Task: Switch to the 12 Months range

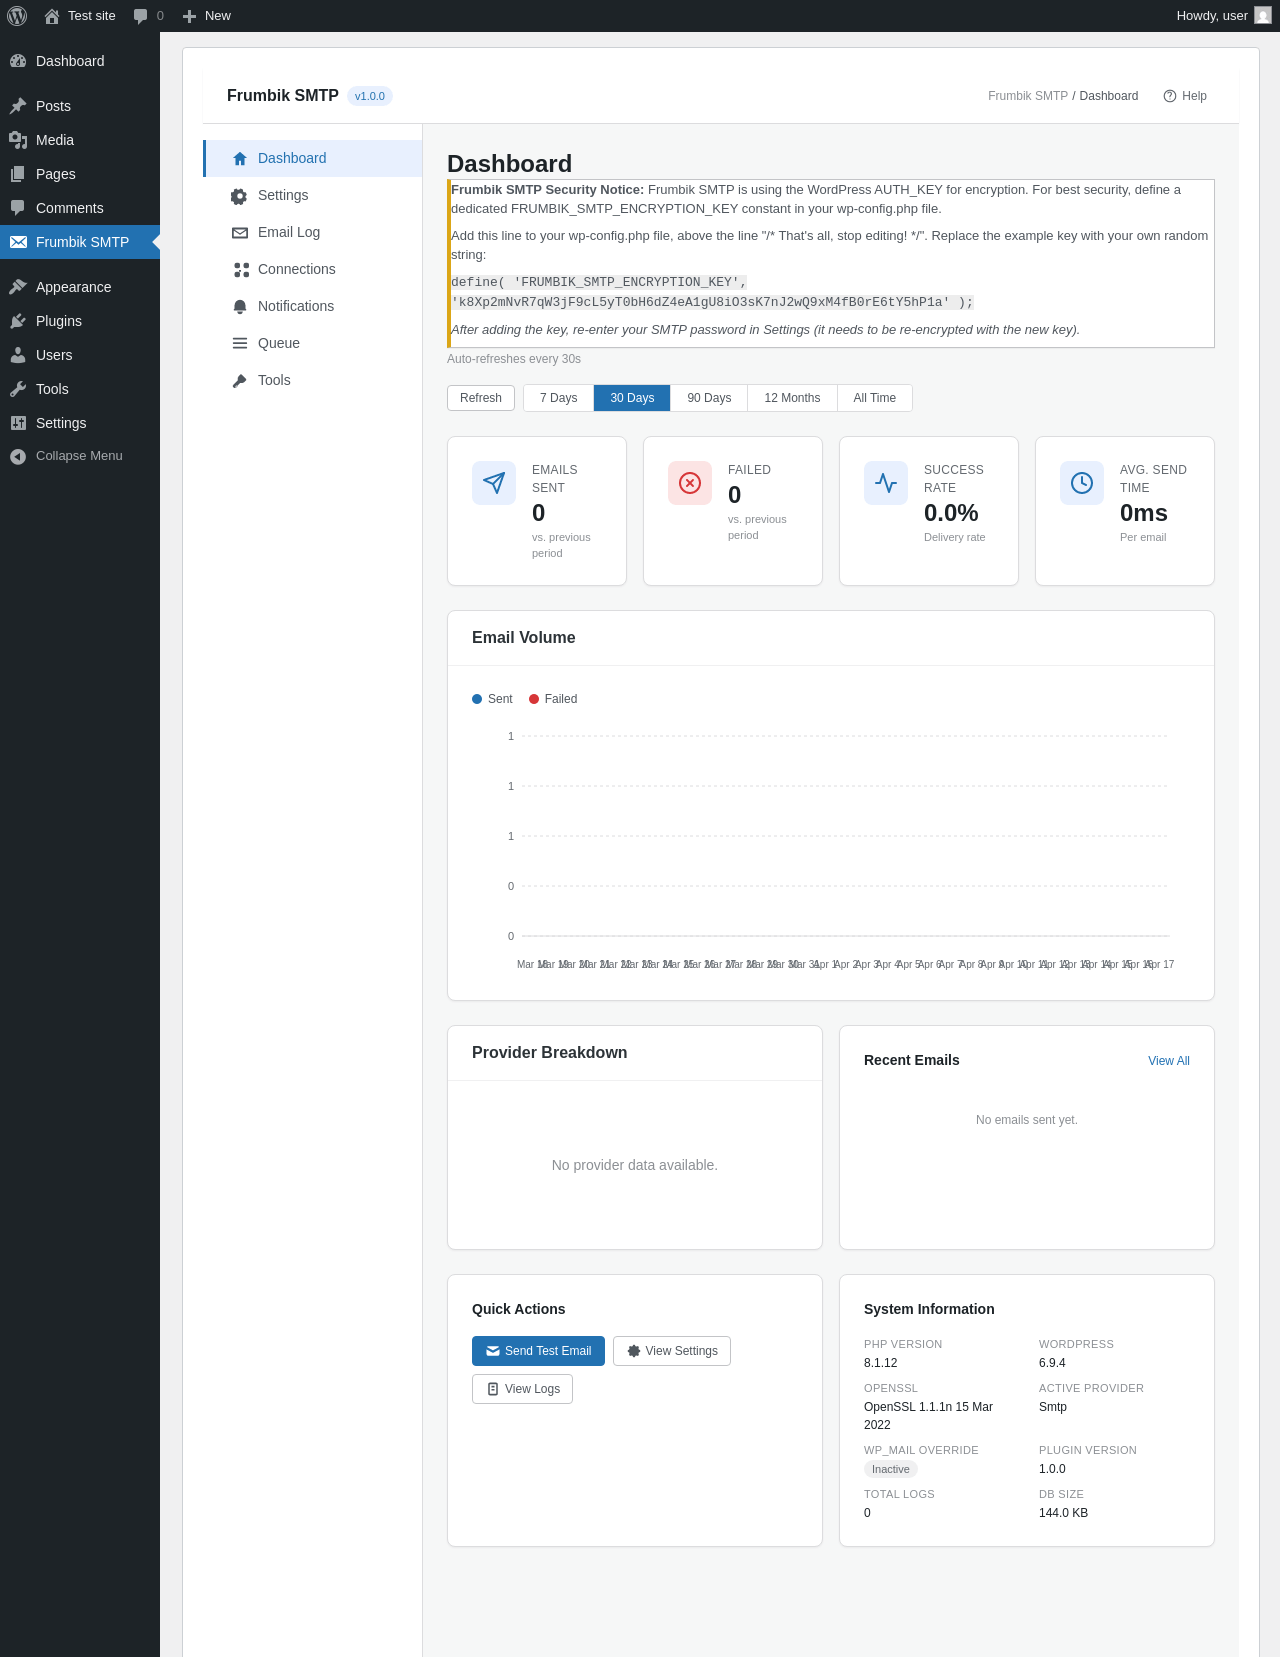Action: (792, 398)
